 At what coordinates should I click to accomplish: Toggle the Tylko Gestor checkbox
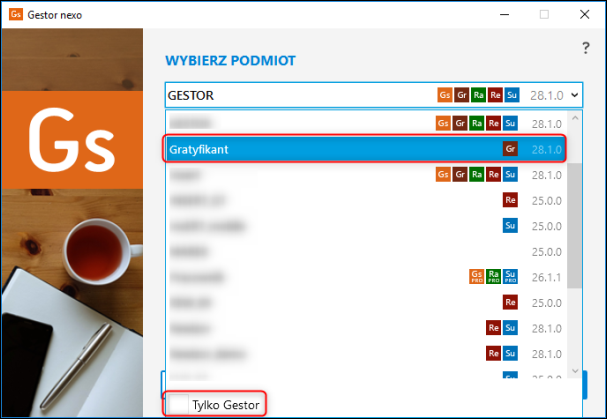(x=179, y=404)
